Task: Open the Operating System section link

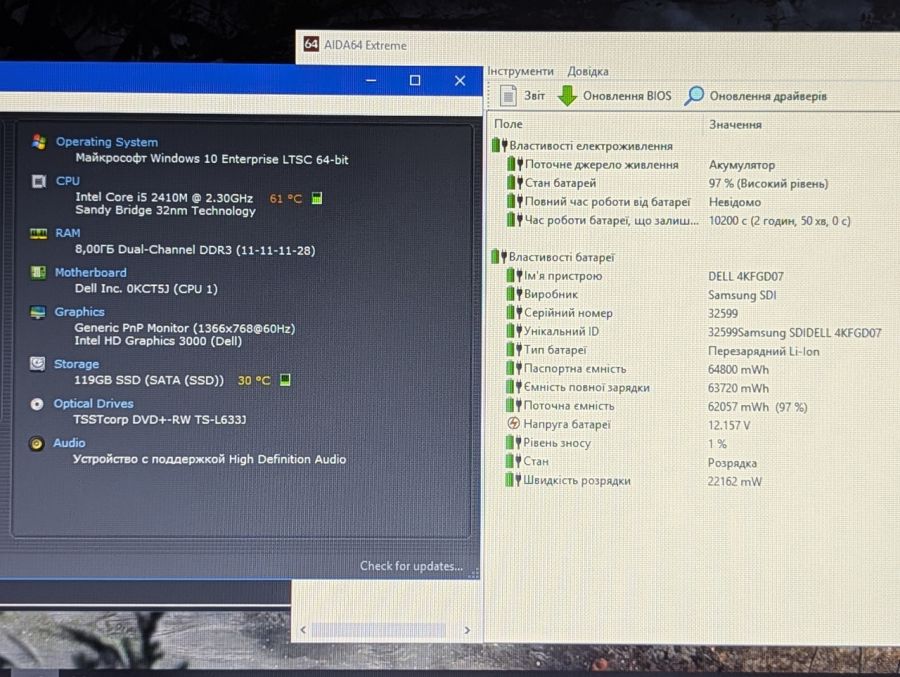Action: coord(107,142)
